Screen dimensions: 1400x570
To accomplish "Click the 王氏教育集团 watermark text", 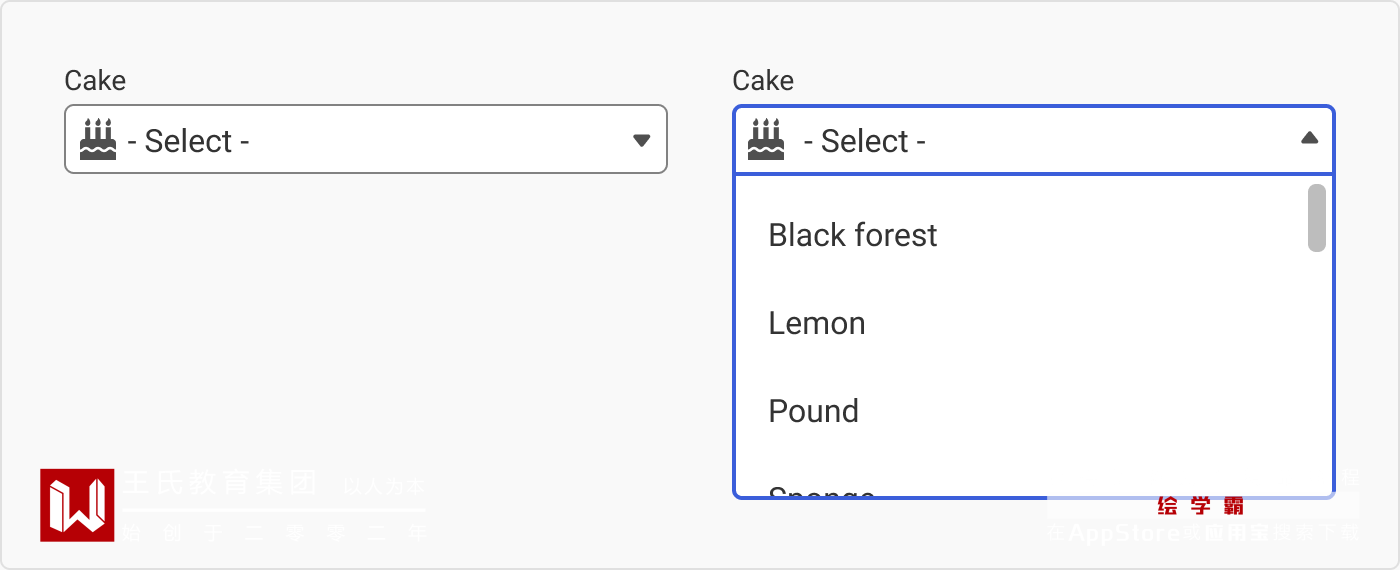I will pyautogui.click(x=220, y=483).
